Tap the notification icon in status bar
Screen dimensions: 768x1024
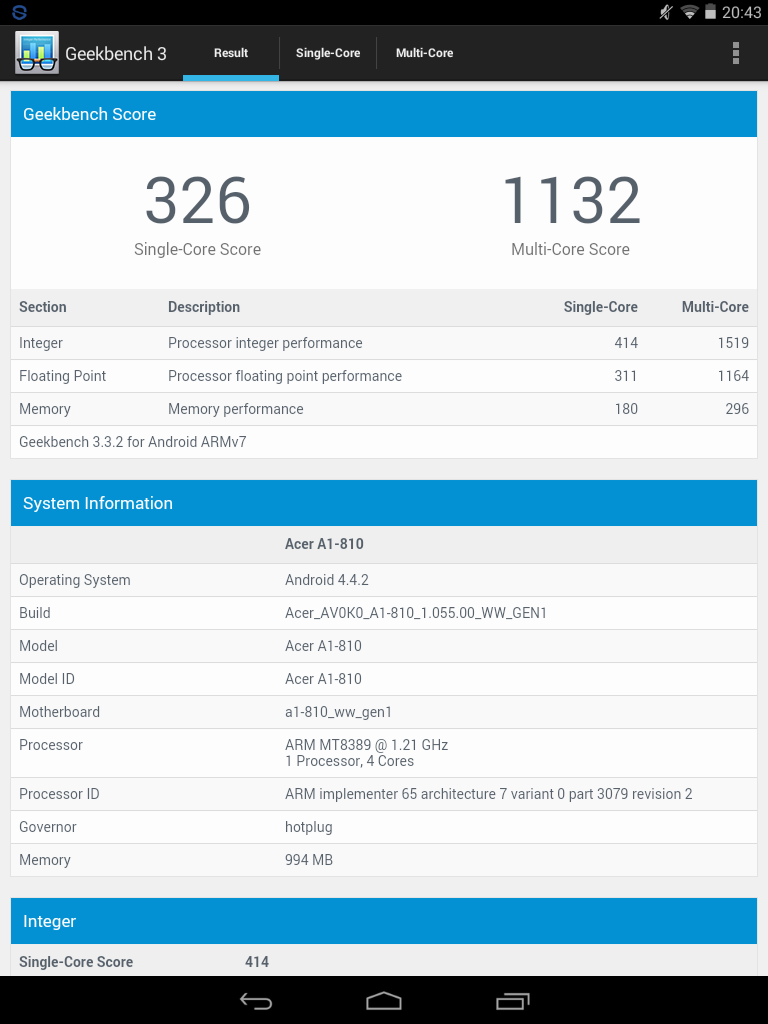pos(20,12)
